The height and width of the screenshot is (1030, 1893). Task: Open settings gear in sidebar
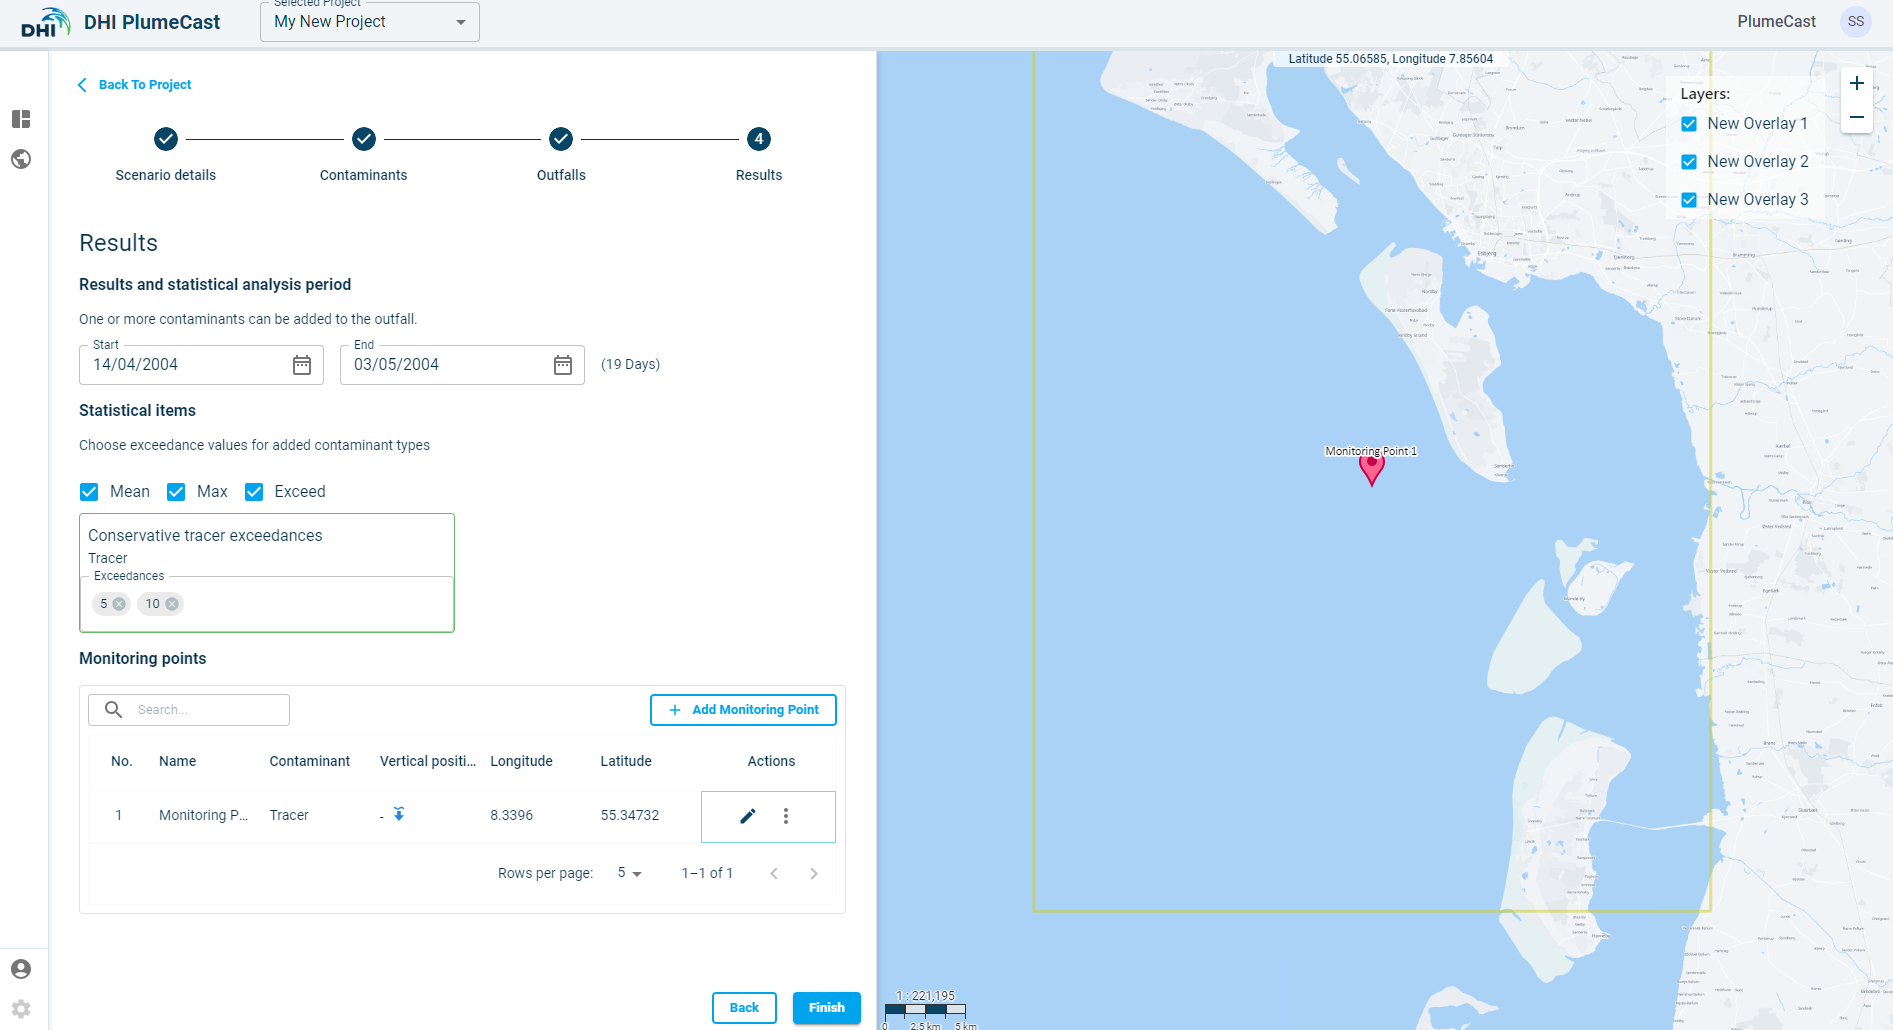21,1009
